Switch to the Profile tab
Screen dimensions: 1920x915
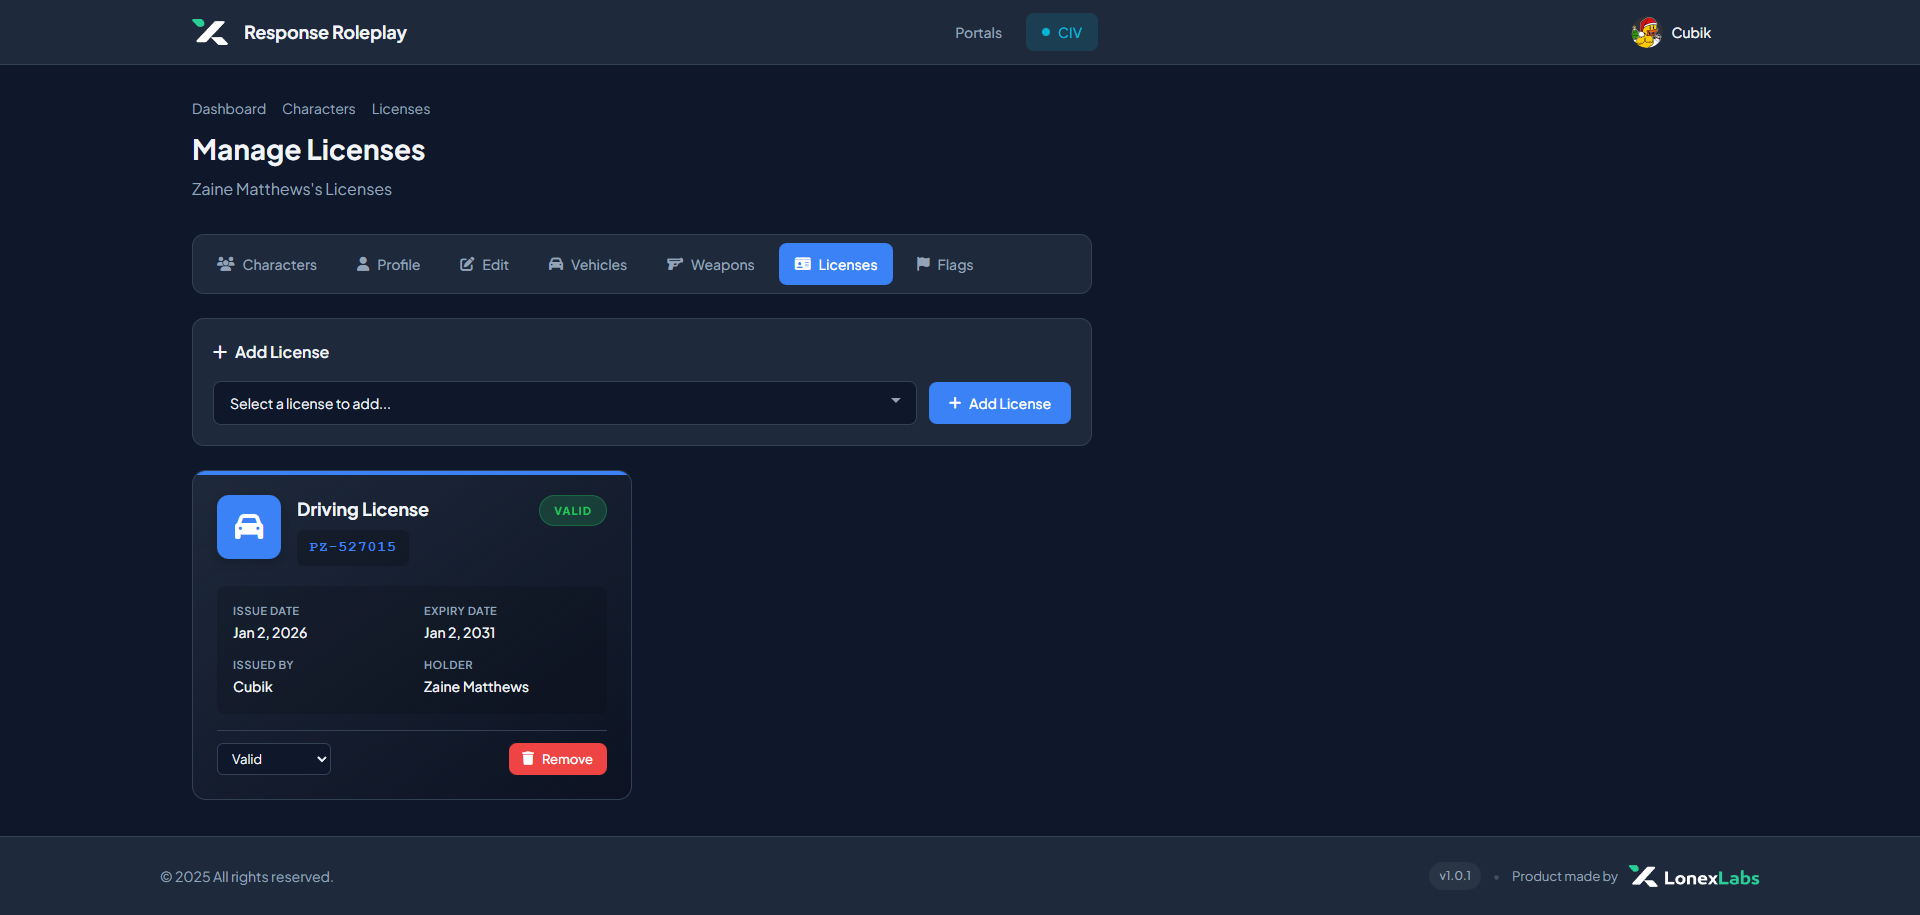coord(388,264)
